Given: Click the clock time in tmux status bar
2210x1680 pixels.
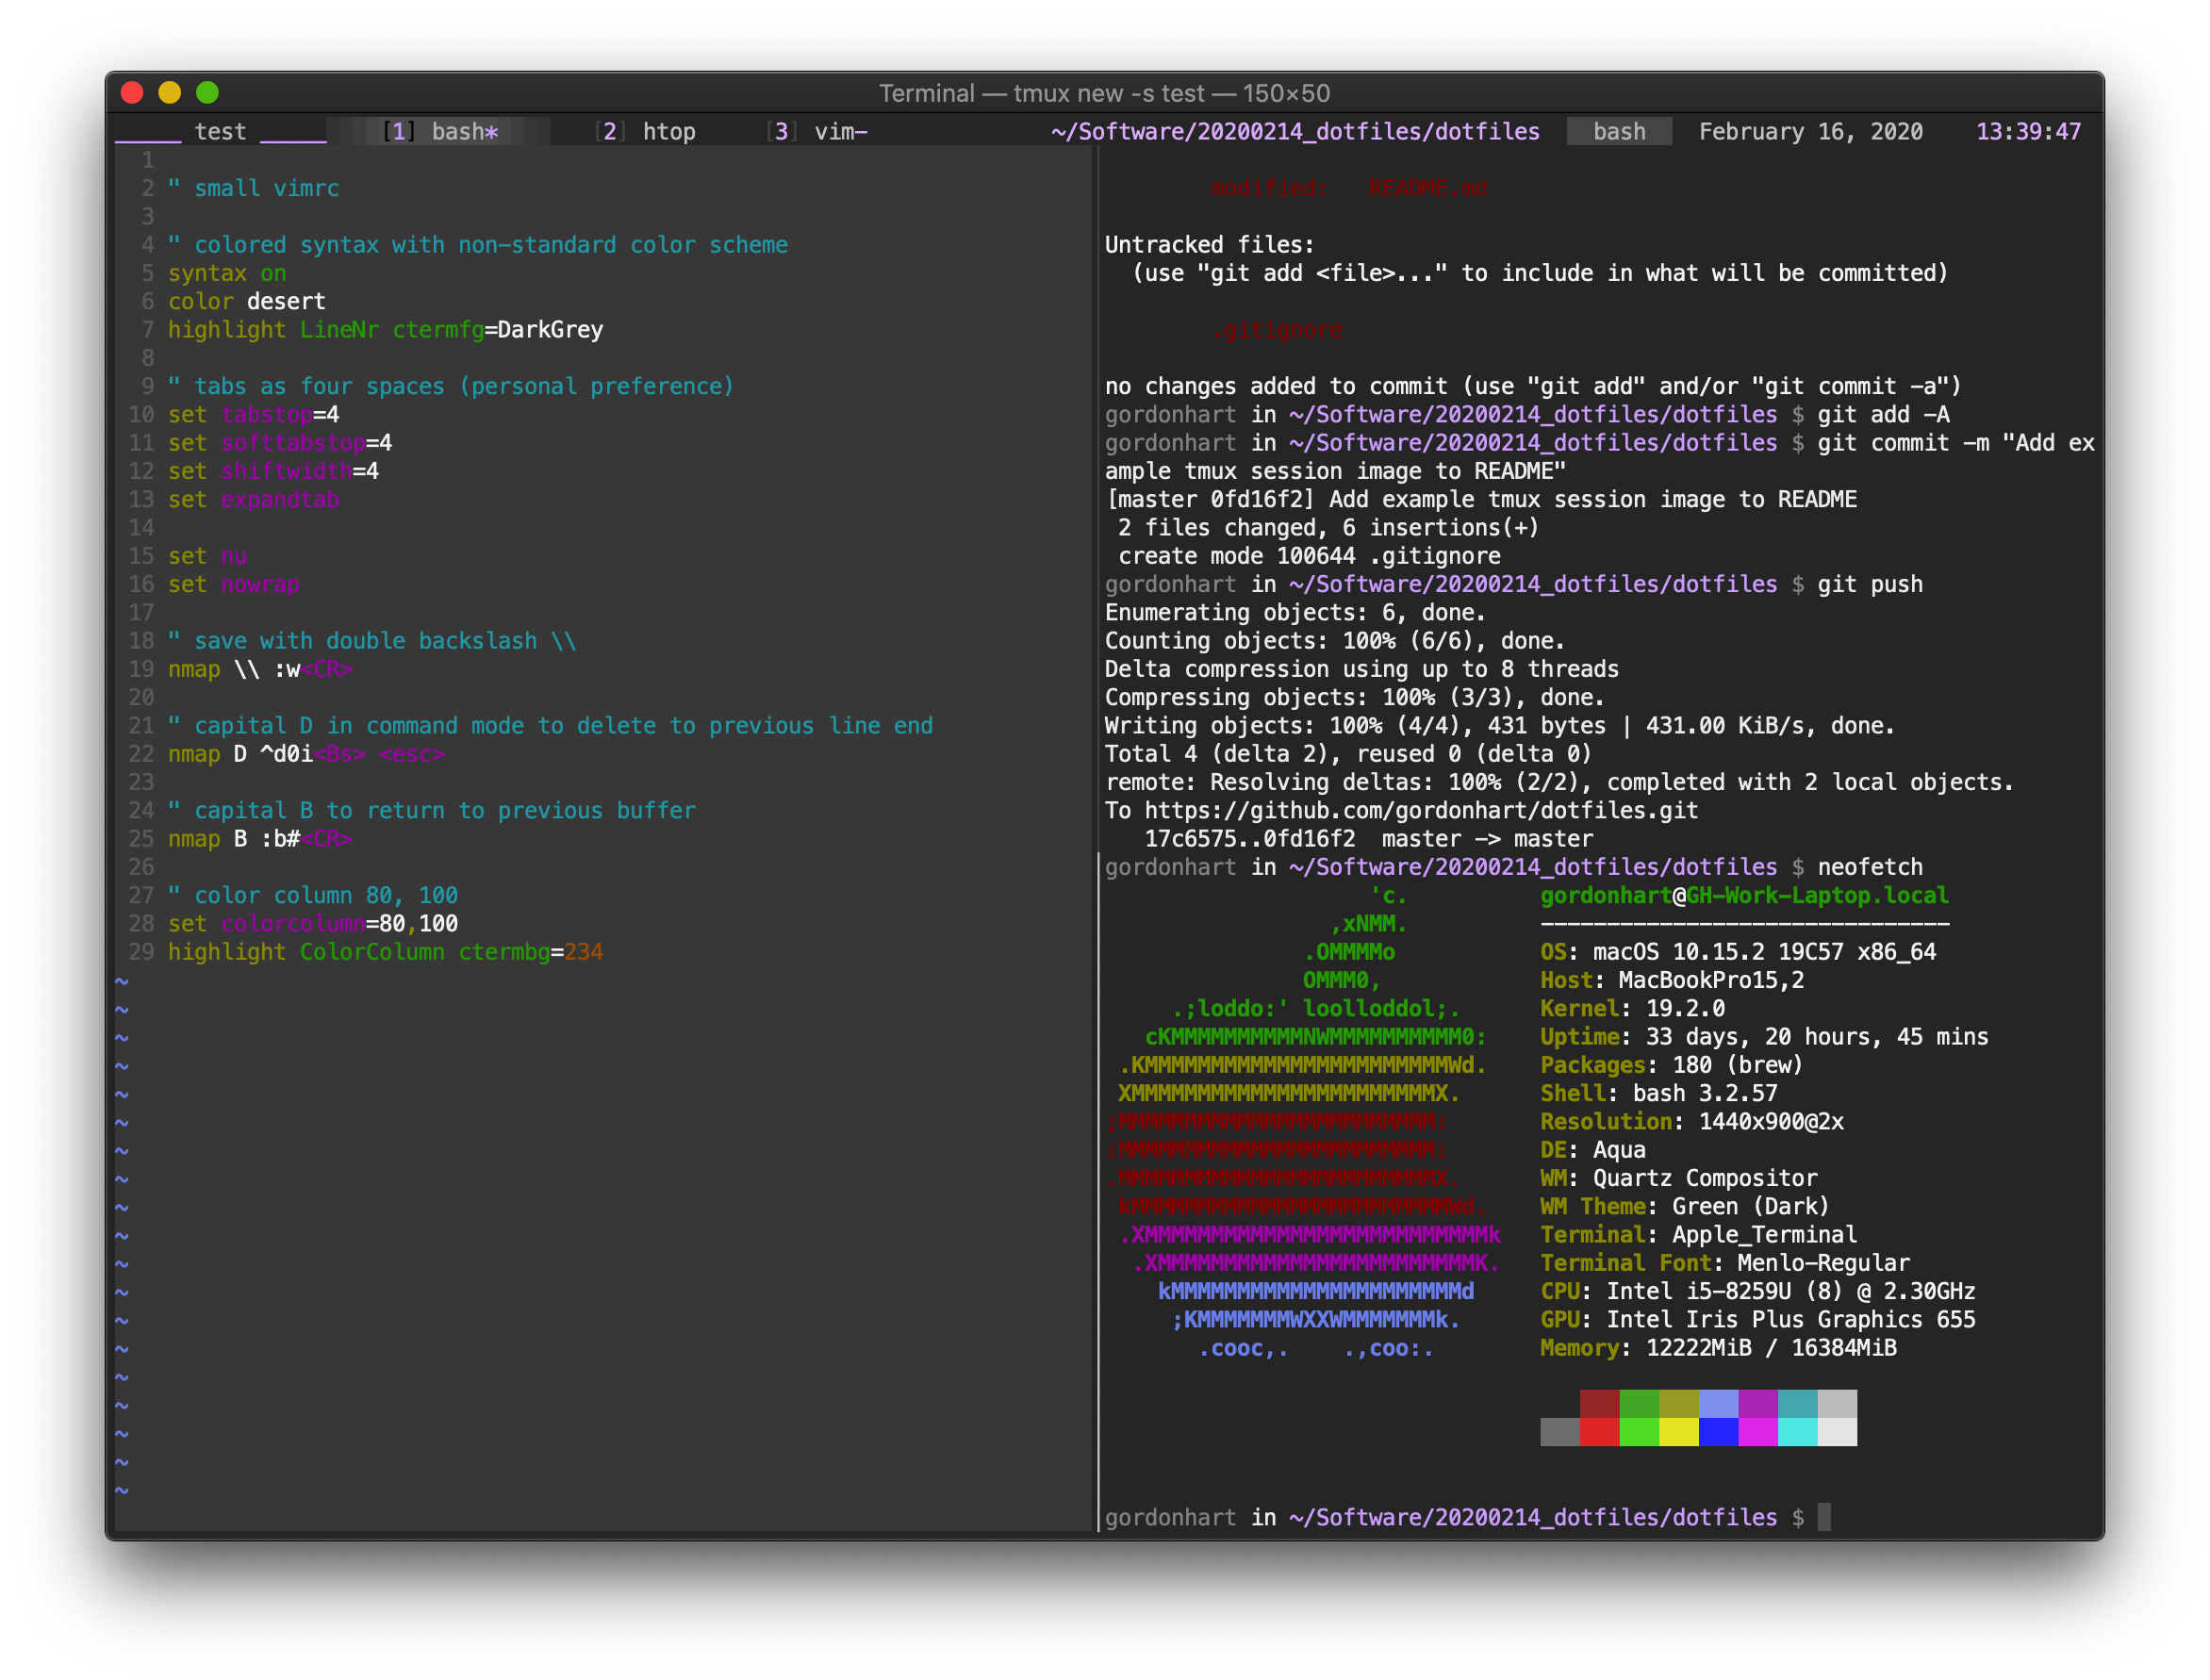Looking at the screenshot, I should click(x=2028, y=132).
